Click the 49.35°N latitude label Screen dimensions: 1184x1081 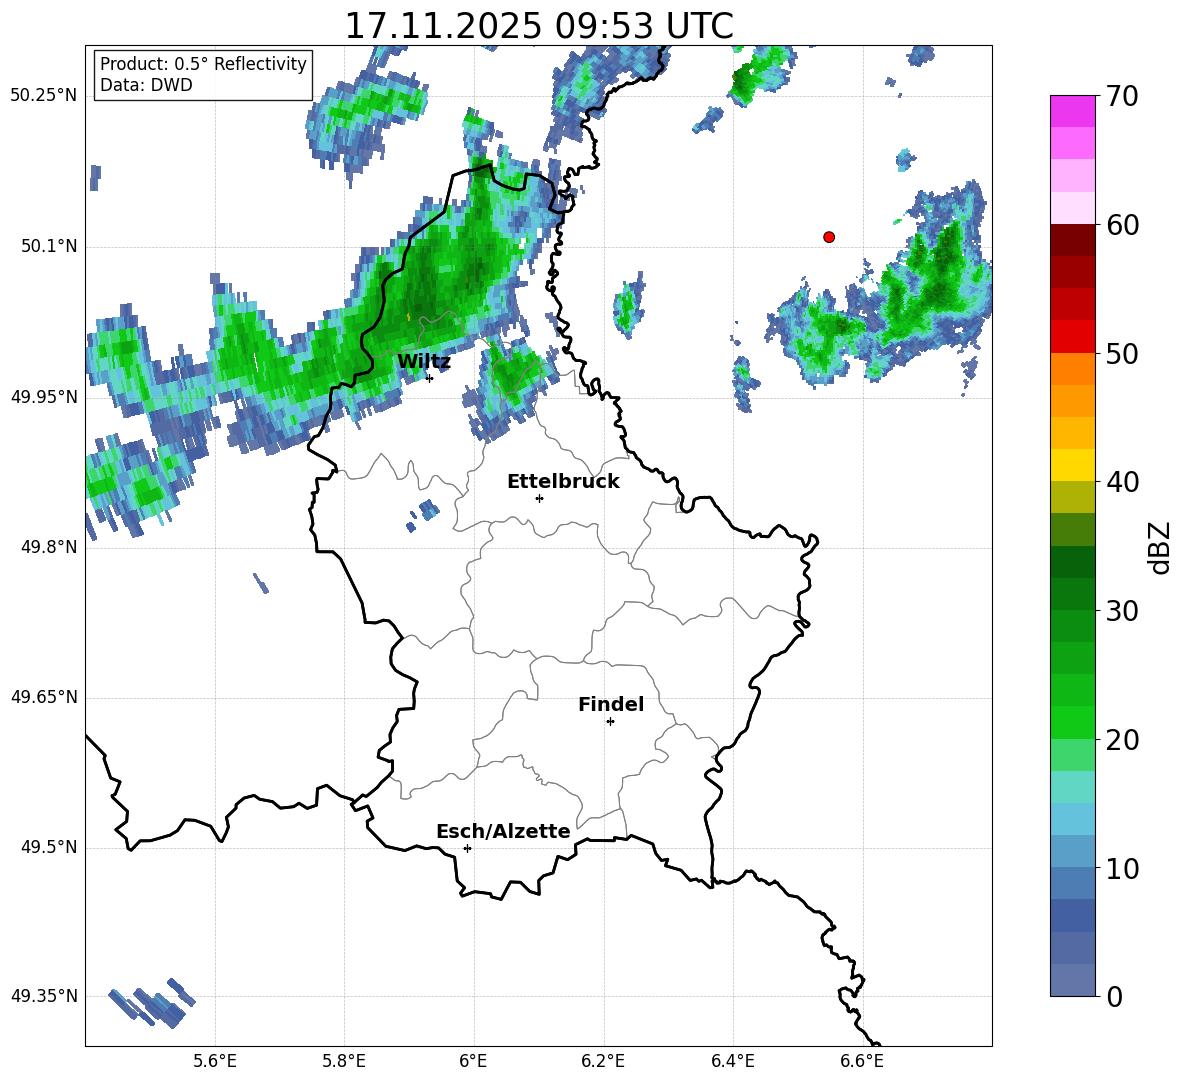coord(44,996)
